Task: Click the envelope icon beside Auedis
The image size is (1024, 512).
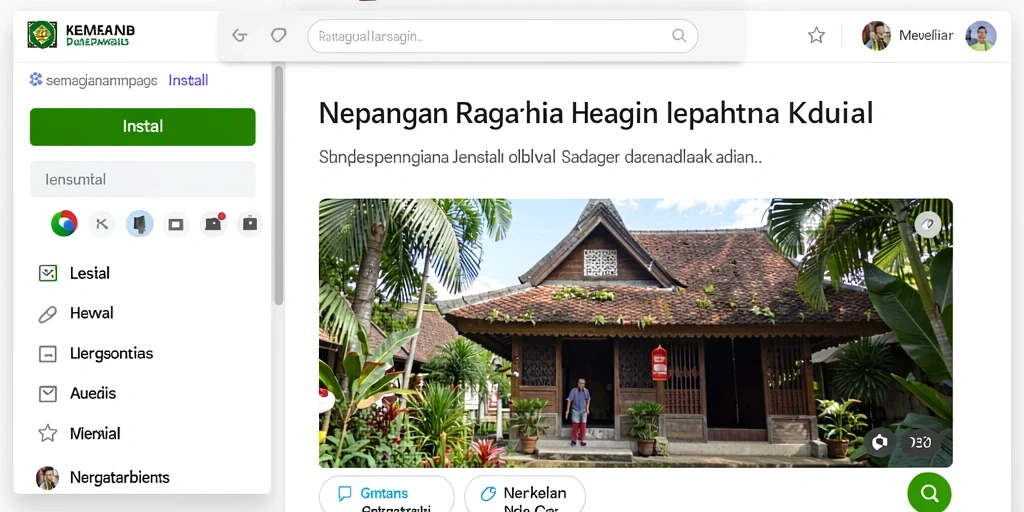Action: click(x=48, y=394)
